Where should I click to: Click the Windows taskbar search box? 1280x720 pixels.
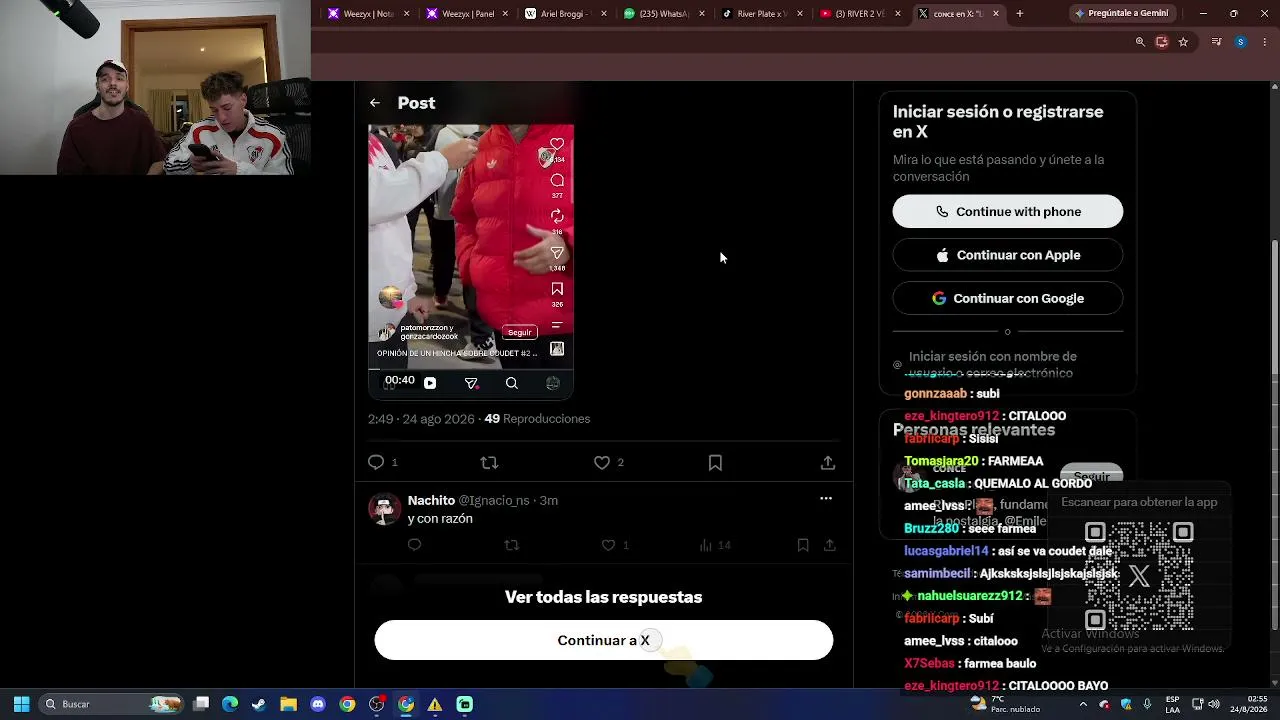pyautogui.click(x=112, y=704)
